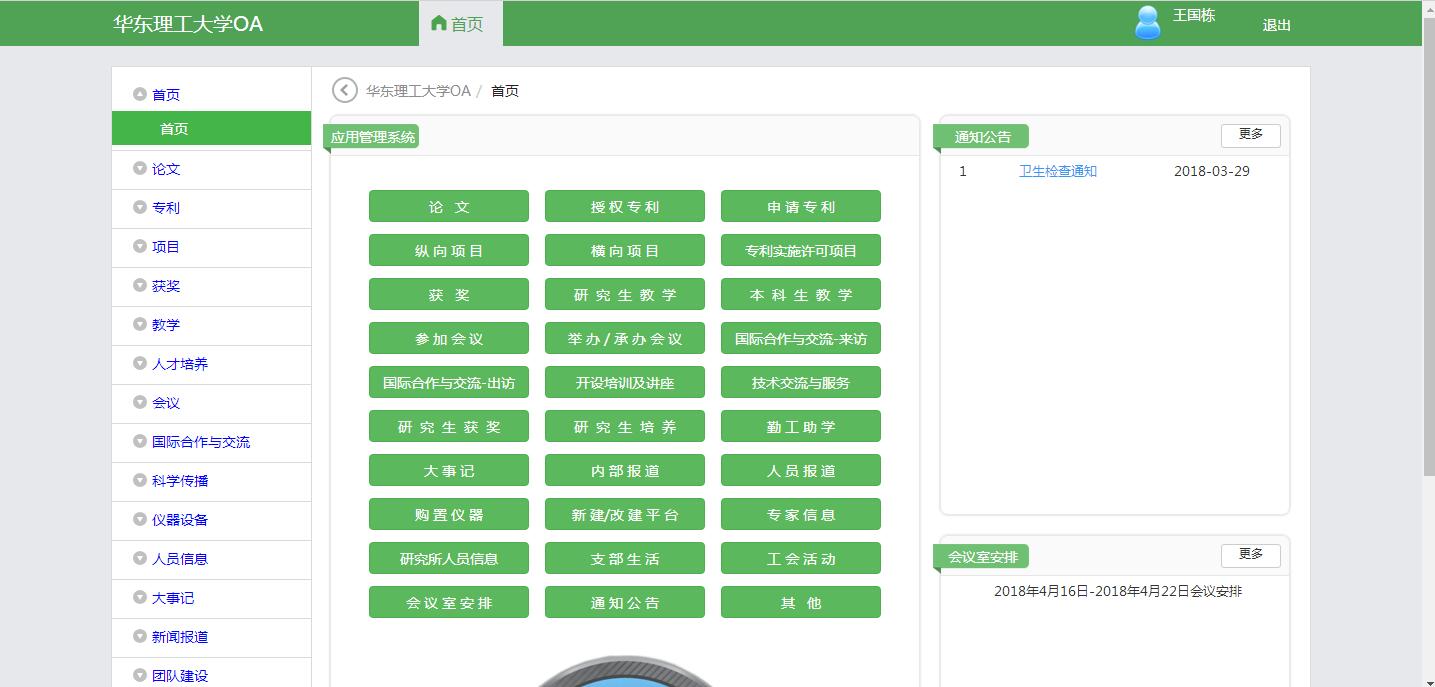
Task: Click the circular back arrow icon
Action: (344, 91)
